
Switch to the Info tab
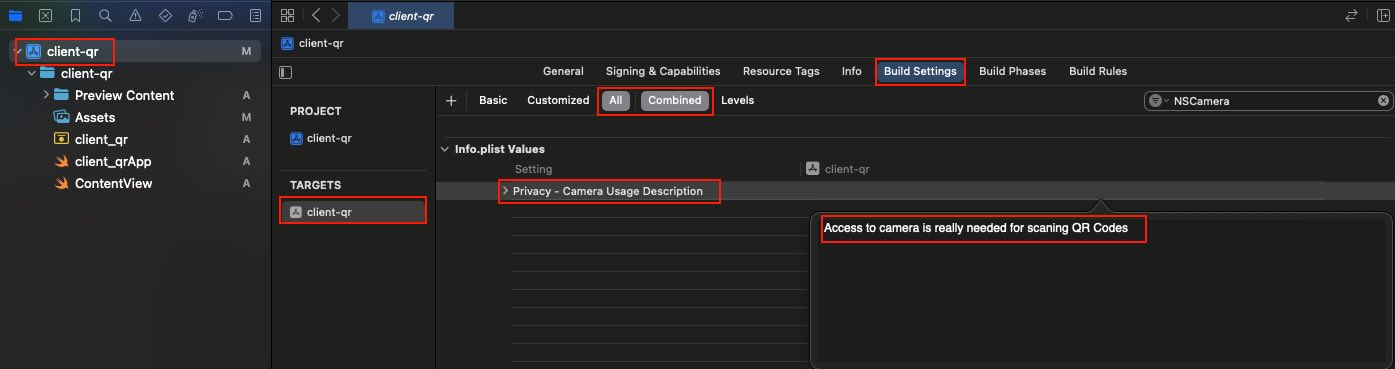pyautogui.click(x=851, y=71)
